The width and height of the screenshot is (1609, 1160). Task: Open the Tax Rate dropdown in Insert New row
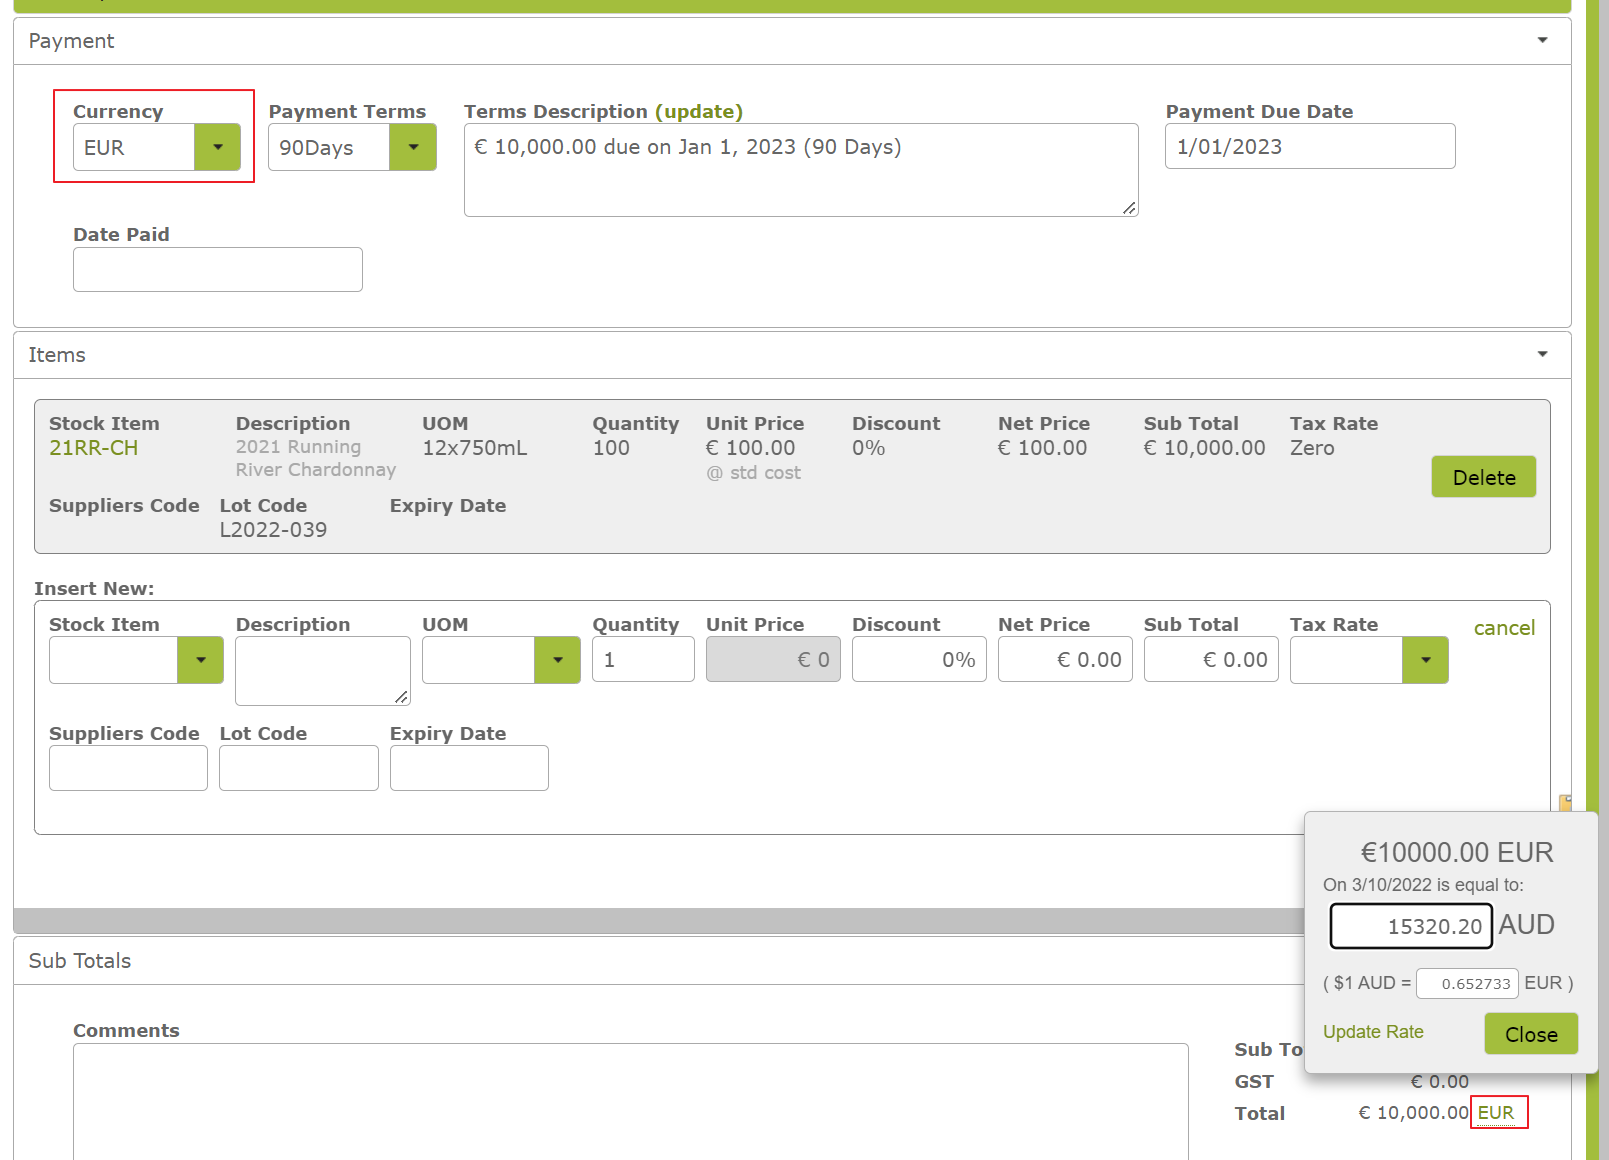[1425, 659]
